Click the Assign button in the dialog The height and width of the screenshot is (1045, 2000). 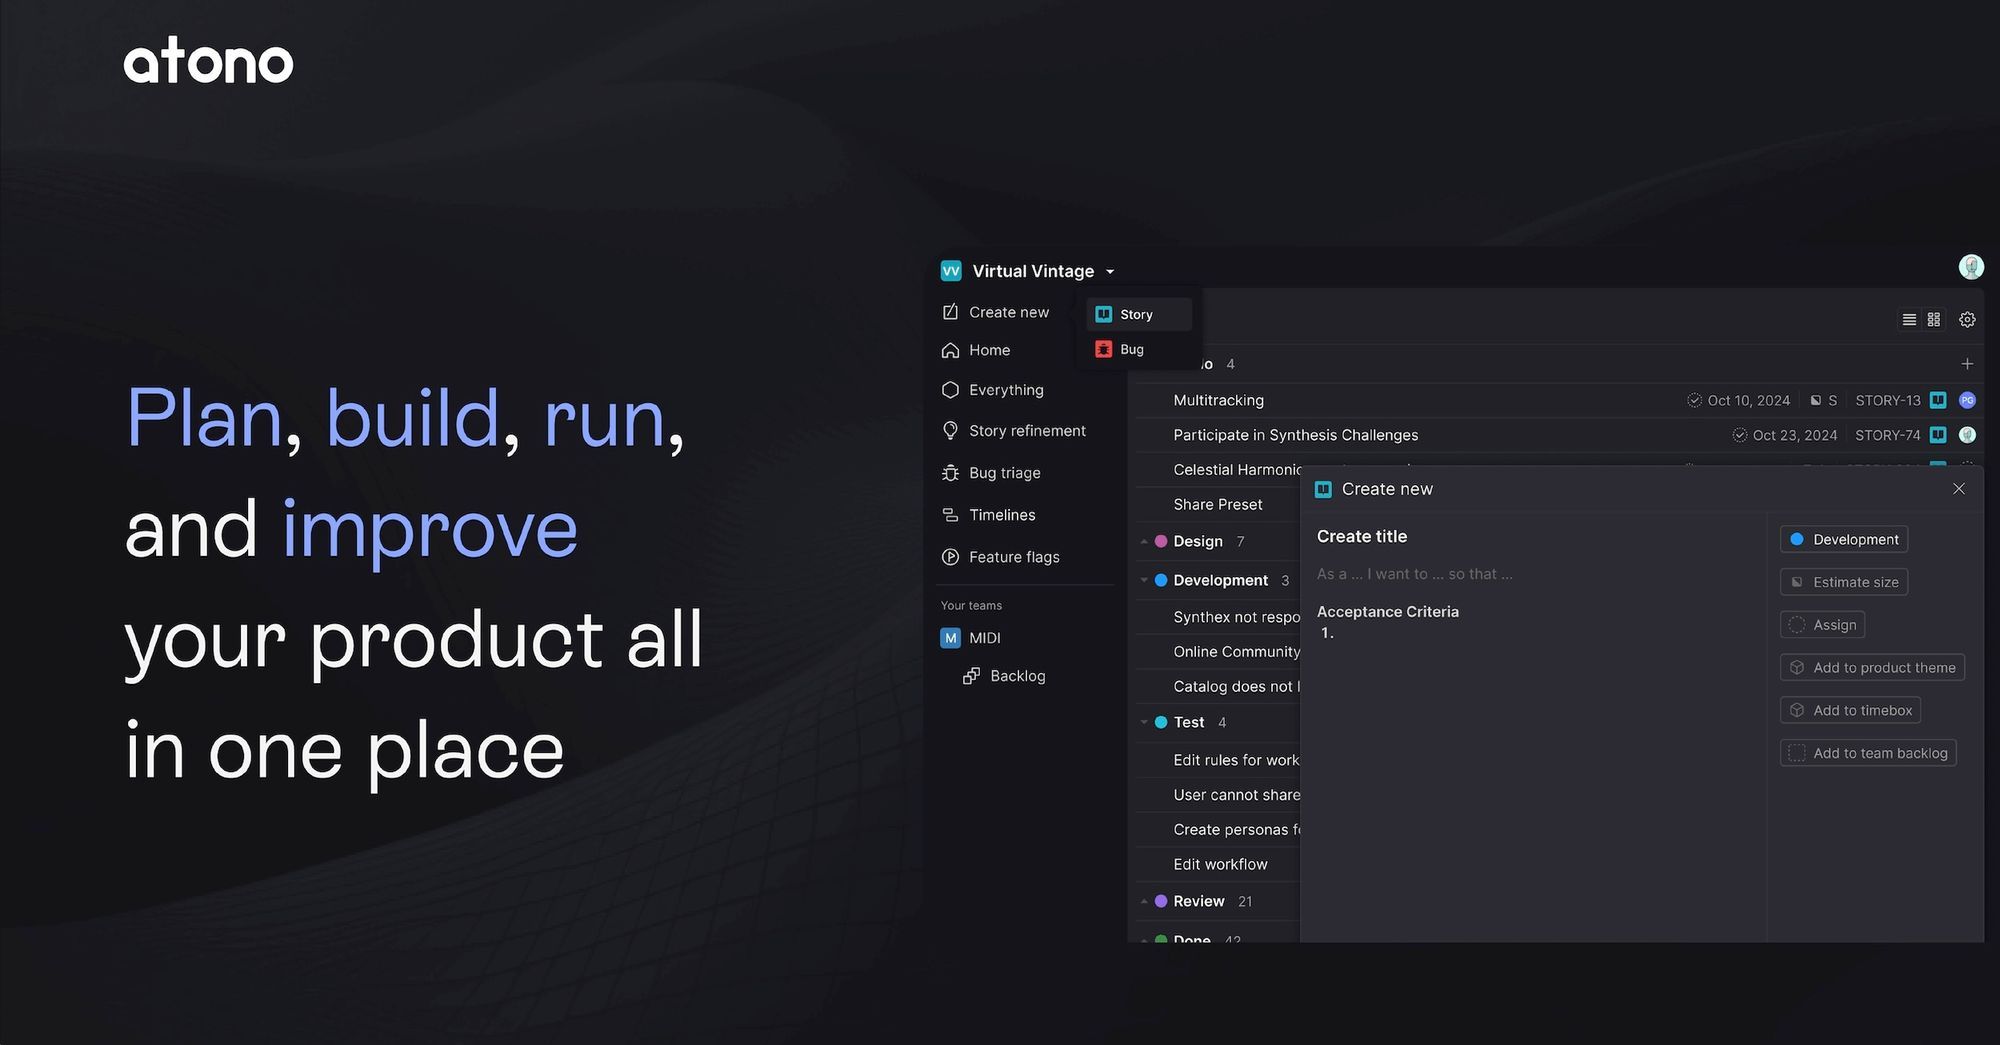tap(1822, 624)
